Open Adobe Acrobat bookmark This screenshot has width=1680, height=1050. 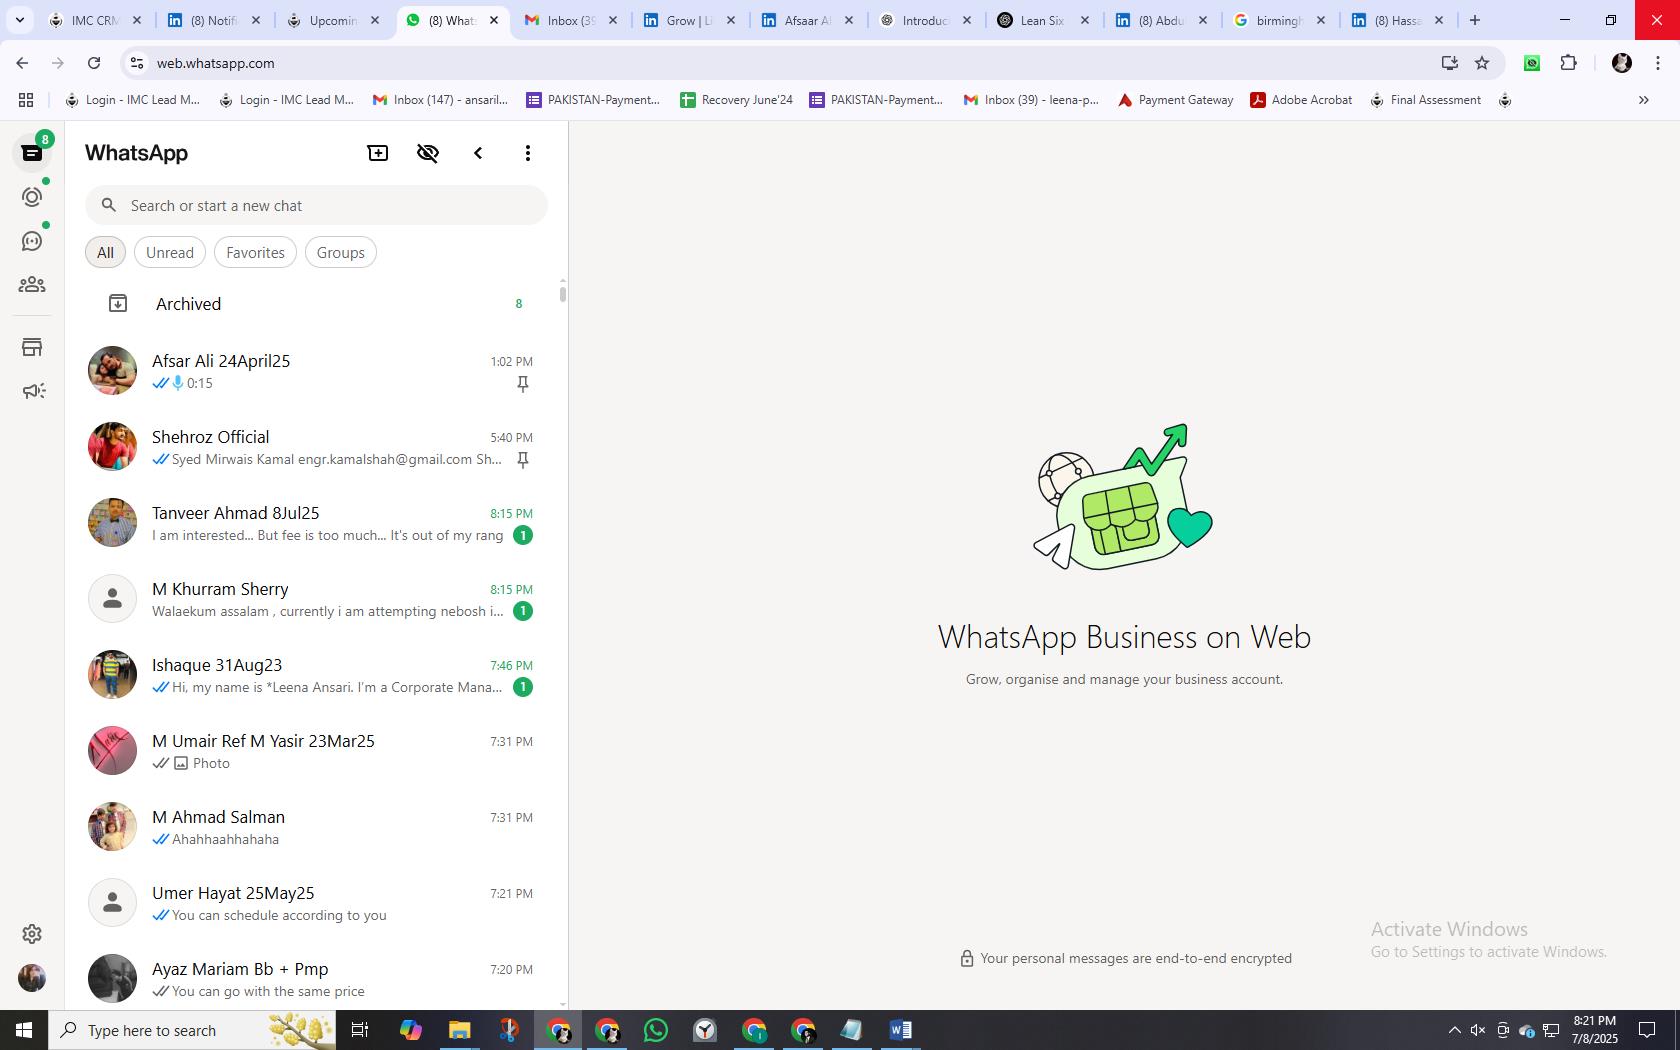pos(1301,100)
